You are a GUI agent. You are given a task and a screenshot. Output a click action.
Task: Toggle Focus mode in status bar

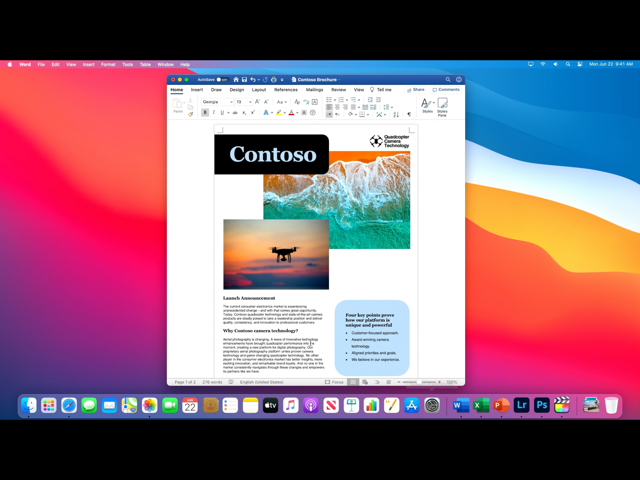[x=334, y=382]
